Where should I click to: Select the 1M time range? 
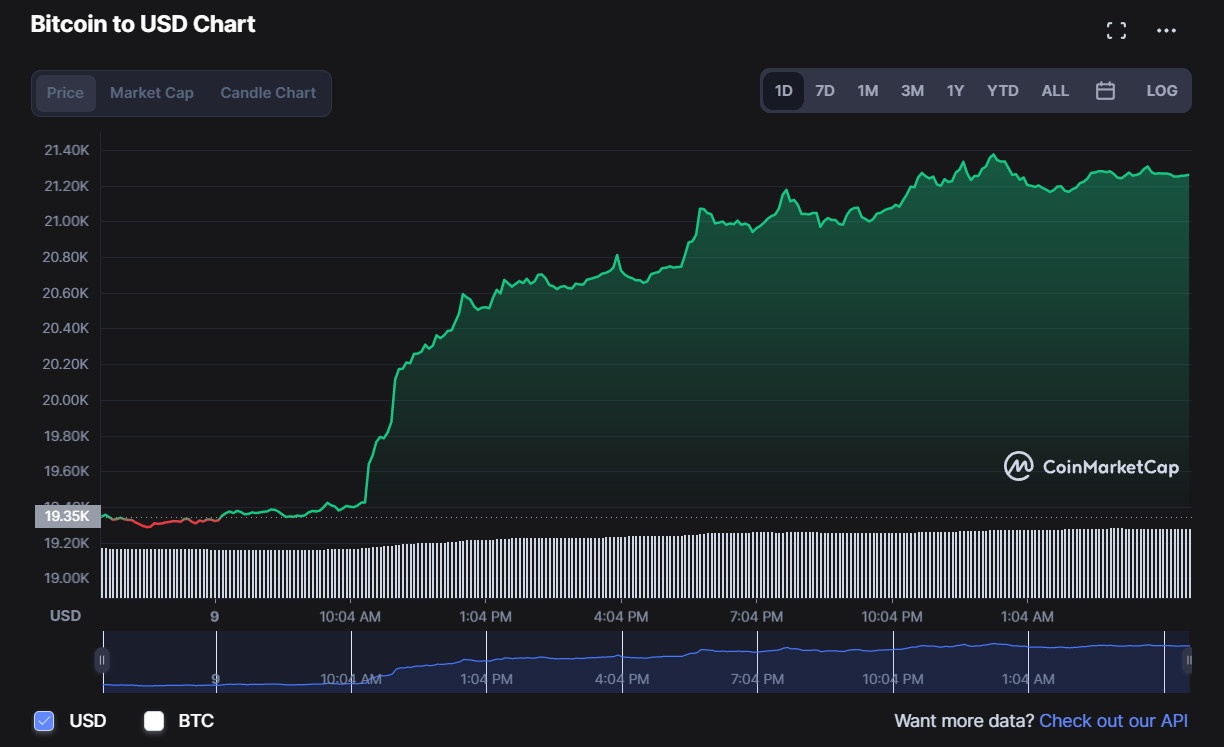(x=867, y=90)
